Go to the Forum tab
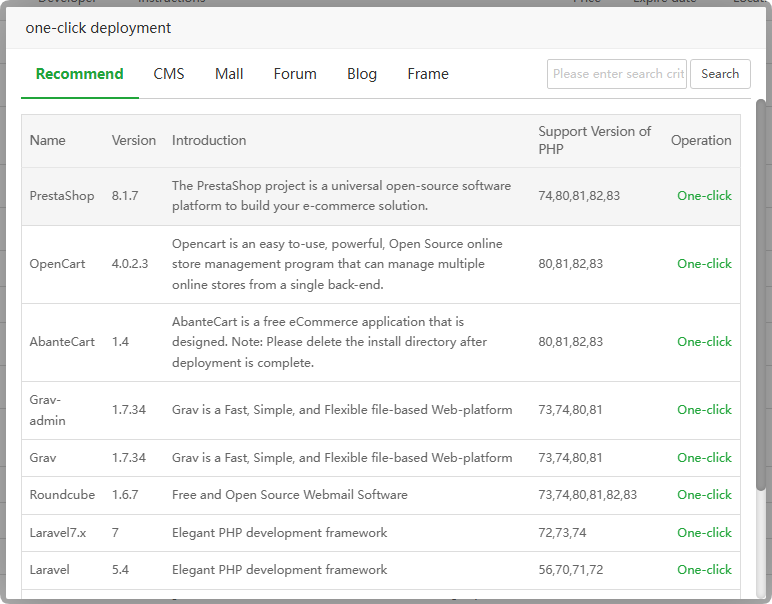 (295, 74)
